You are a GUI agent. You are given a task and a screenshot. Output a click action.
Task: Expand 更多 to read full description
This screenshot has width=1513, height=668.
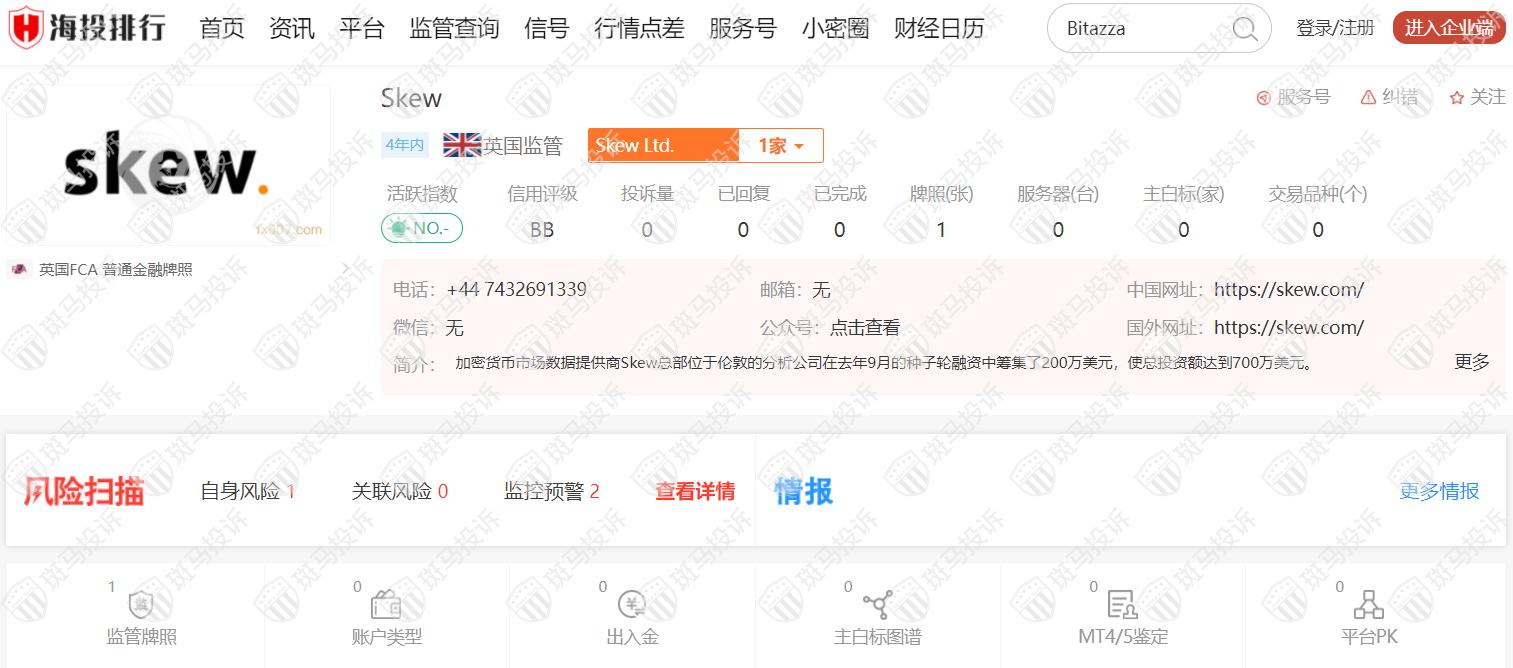pos(1471,362)
